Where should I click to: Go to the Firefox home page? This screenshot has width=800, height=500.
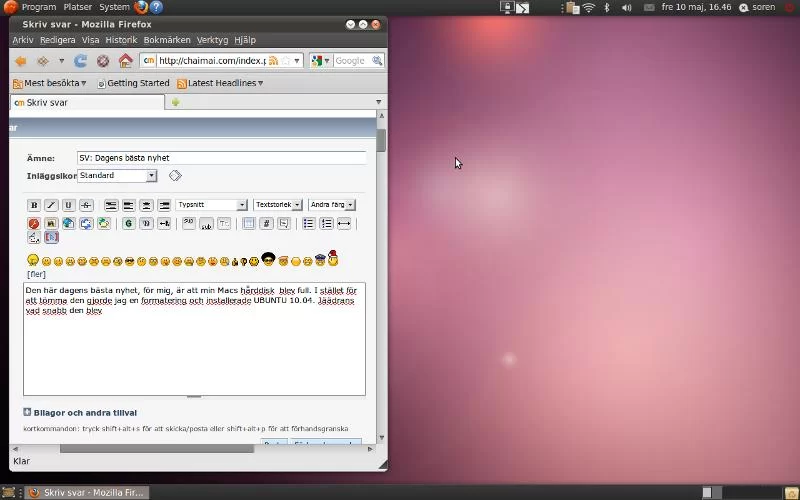[125, 61]
